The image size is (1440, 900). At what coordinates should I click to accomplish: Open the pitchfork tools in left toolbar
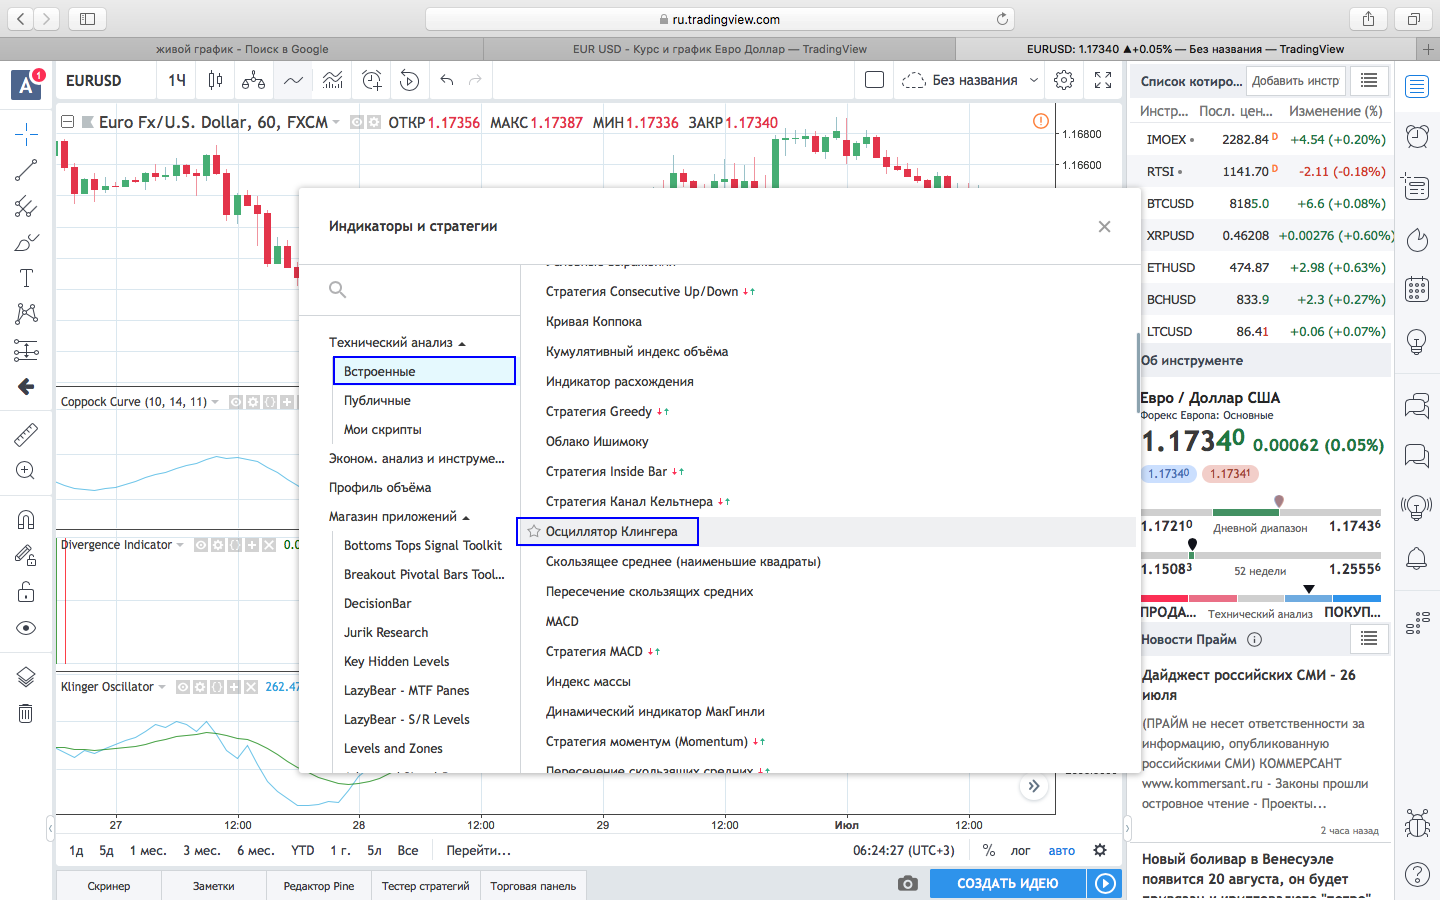pos(26,206)
